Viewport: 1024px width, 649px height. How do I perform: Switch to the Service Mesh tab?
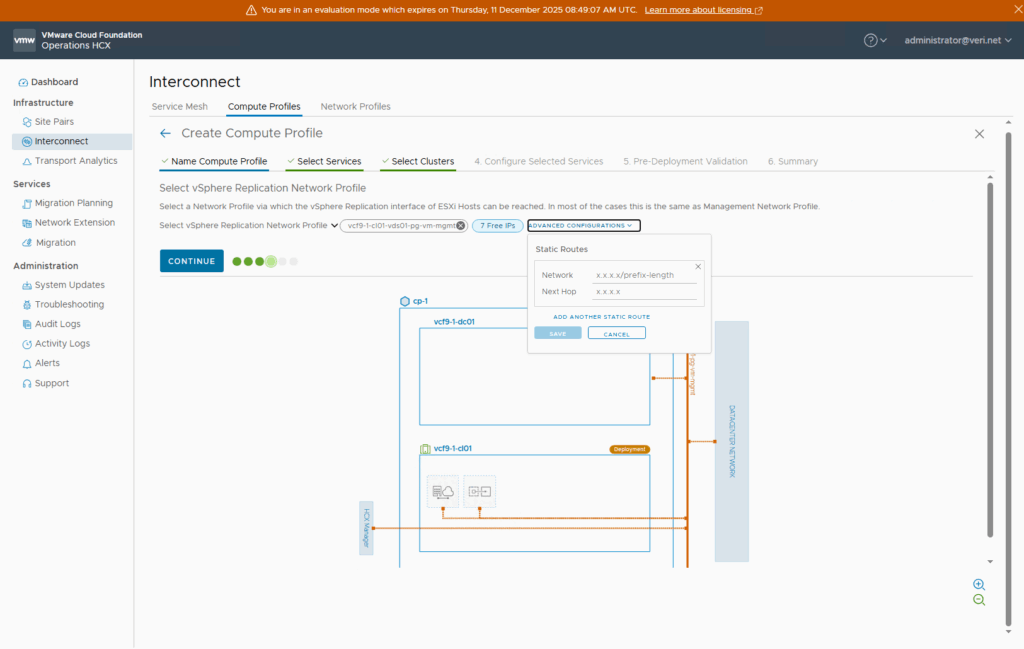[179, 106]
